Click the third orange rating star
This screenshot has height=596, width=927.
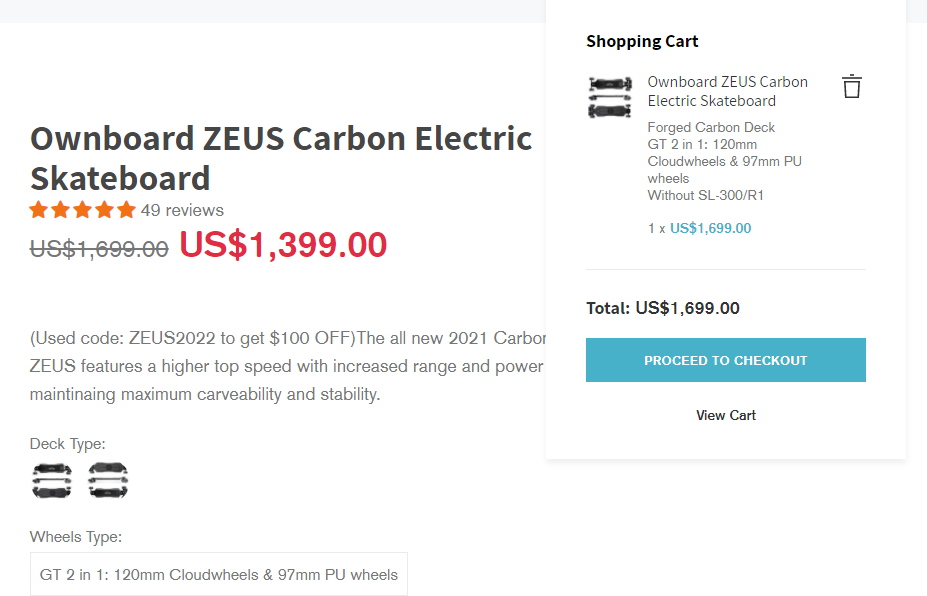coord(83,210)
